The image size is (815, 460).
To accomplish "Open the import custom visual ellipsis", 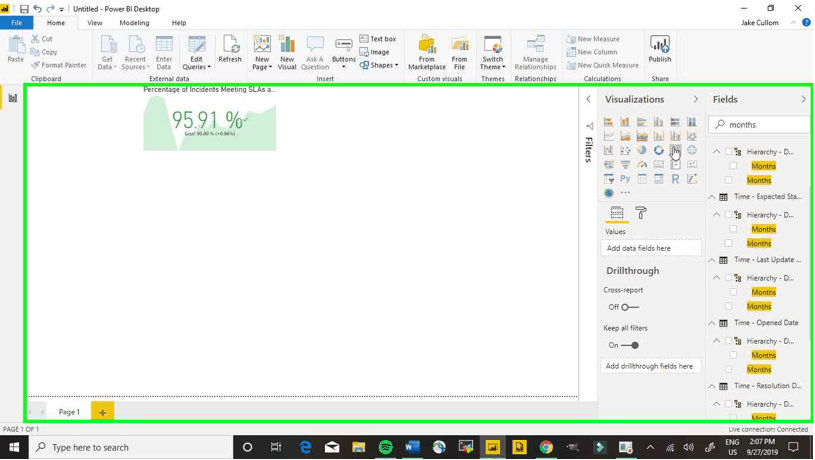I will tap(625, 193).
